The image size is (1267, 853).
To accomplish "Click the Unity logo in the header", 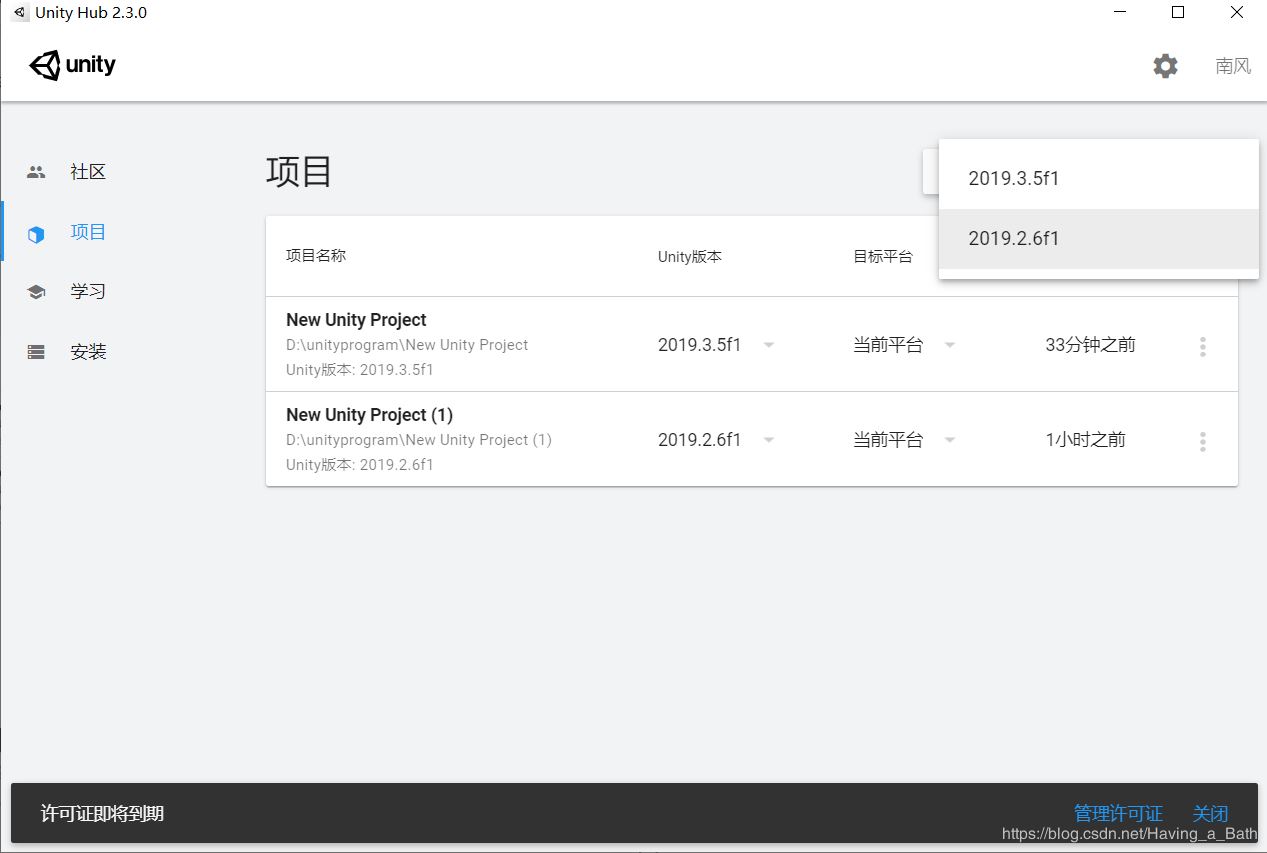I will click(x=72, y=66).
